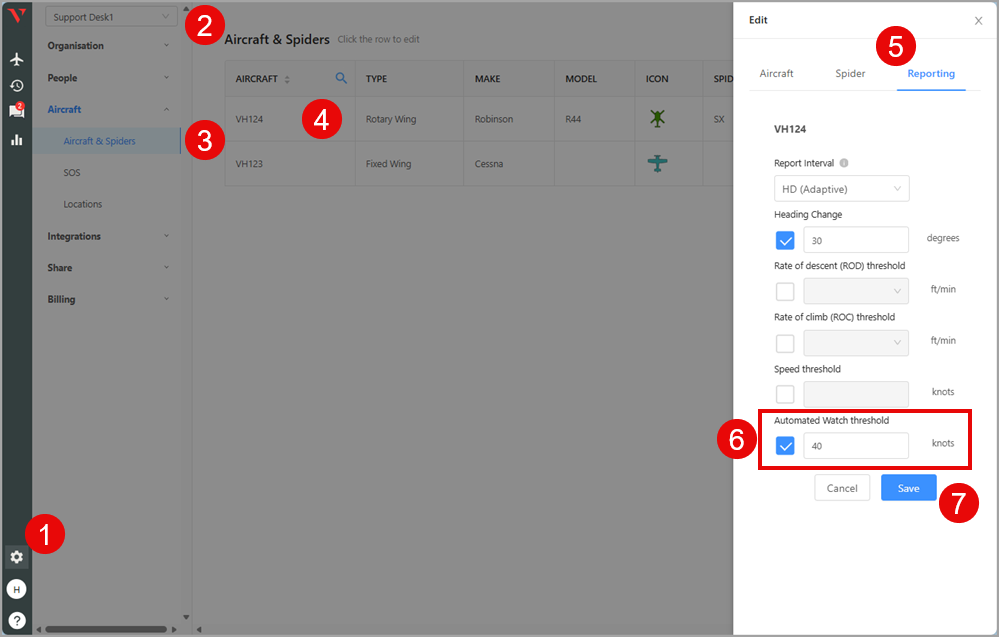
Task: Uncheck the Heading Change checkbox
Action: [x=785, y=240]
